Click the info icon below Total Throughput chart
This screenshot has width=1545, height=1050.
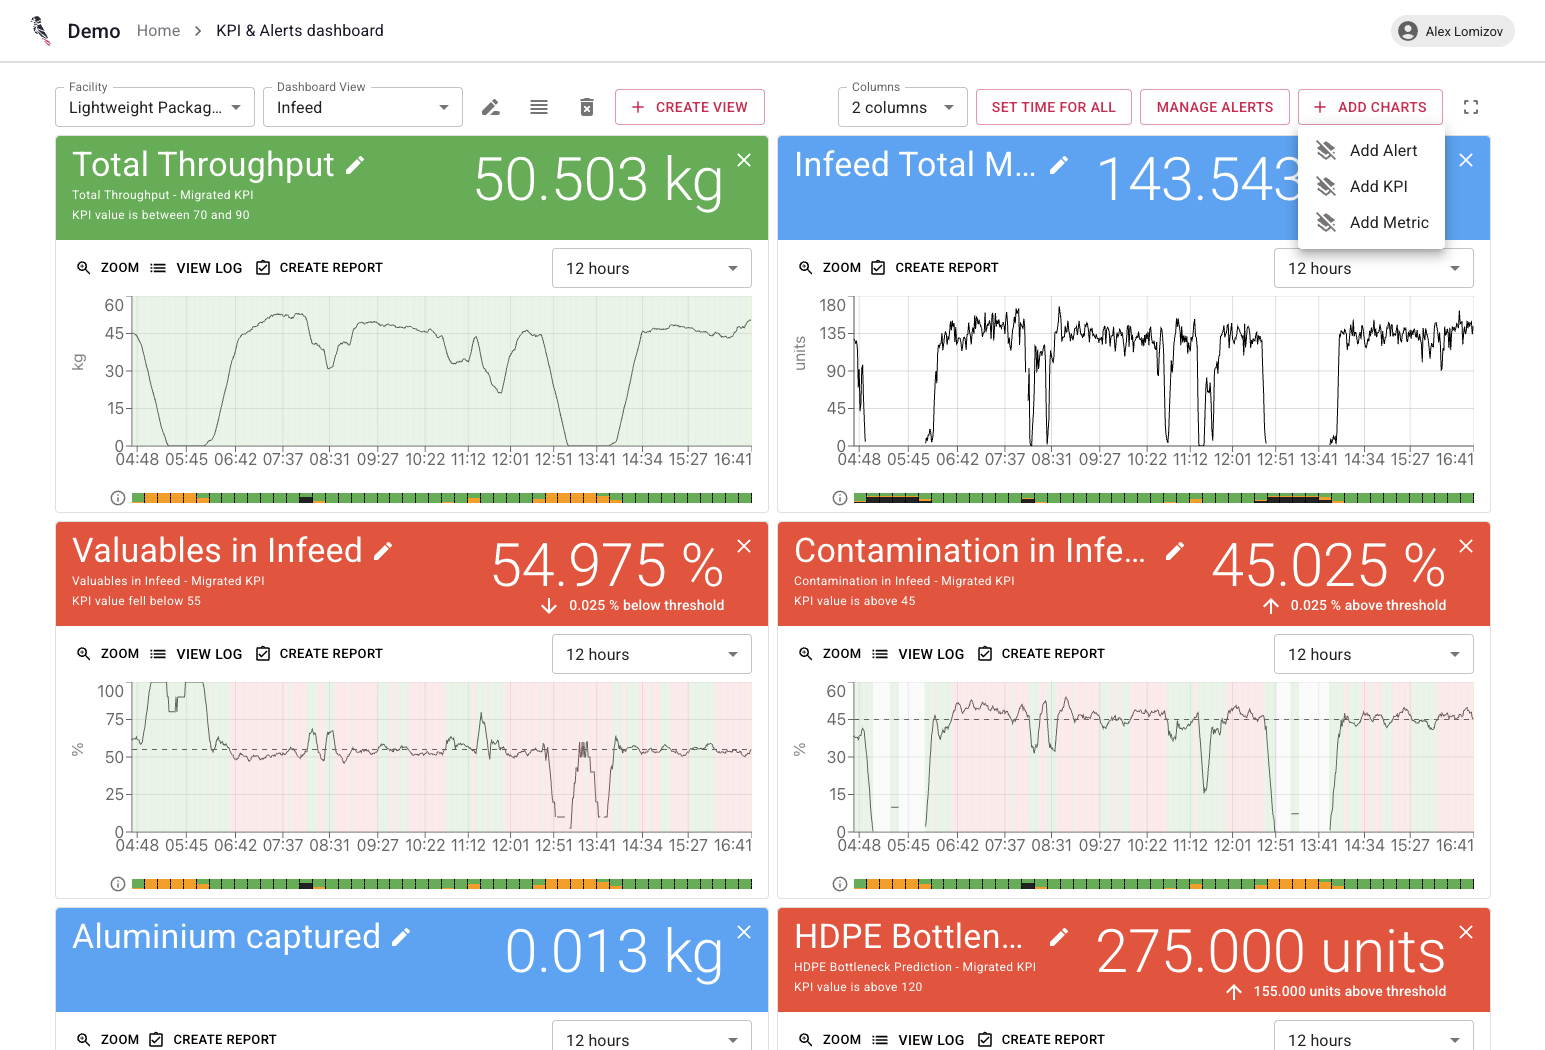click(117, 497)
